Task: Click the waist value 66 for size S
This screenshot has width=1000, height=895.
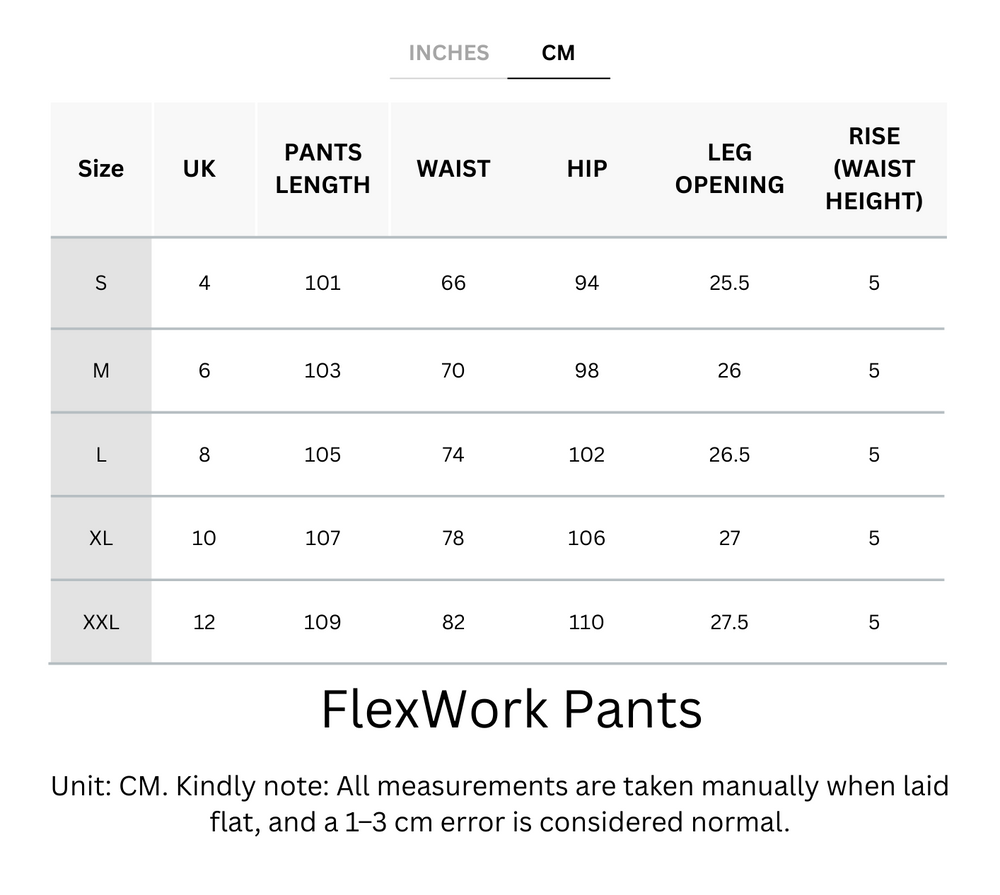Action: (453, 283)
